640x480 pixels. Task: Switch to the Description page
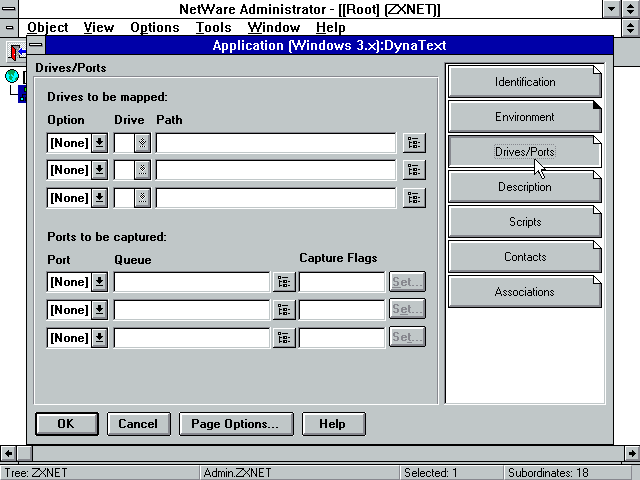524,187
